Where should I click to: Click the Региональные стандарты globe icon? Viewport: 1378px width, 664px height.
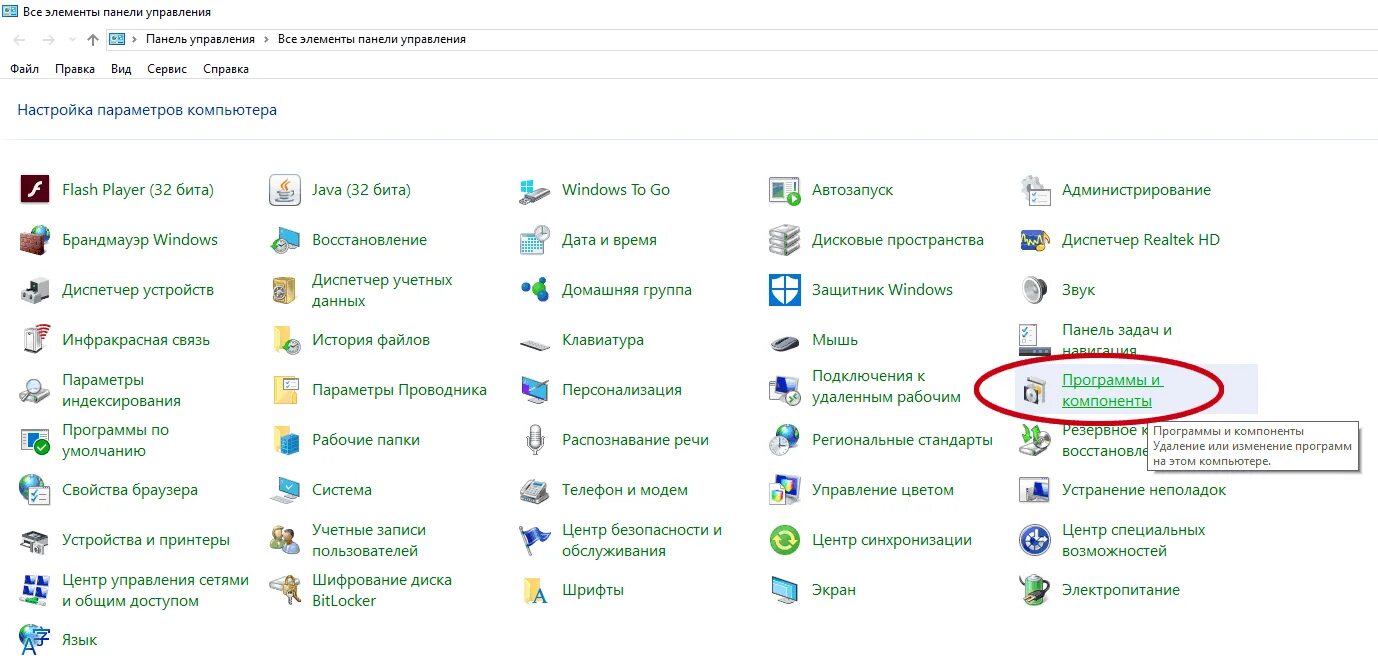(x=785, y=440)
